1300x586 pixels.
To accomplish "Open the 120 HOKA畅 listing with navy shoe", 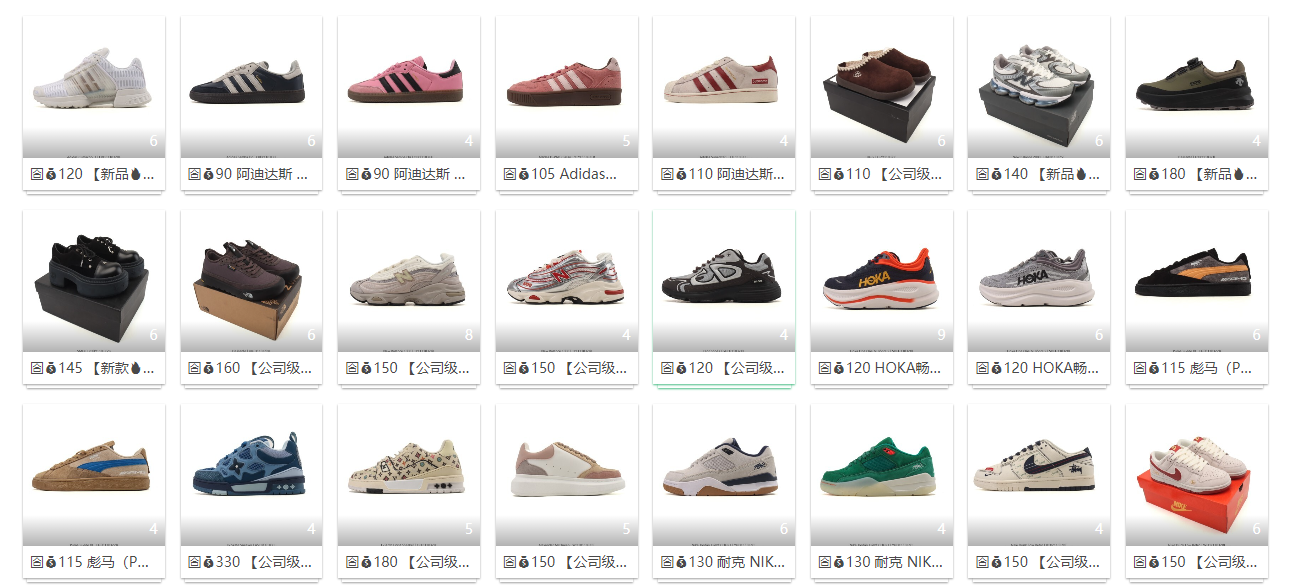I will 895,368.
